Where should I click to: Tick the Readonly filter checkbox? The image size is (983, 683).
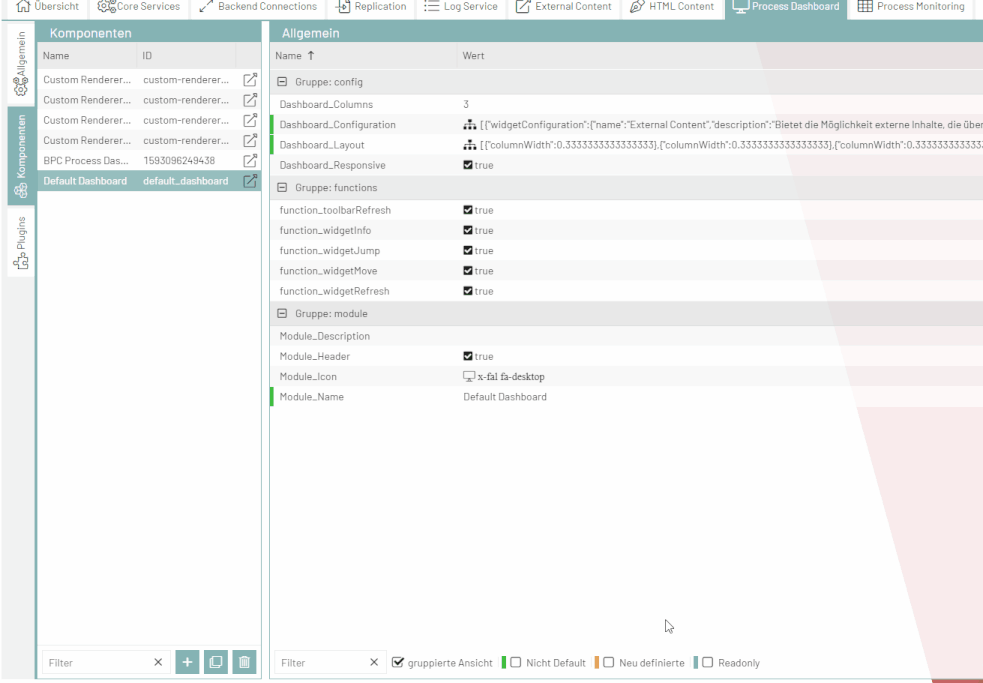tap(707, 663)
